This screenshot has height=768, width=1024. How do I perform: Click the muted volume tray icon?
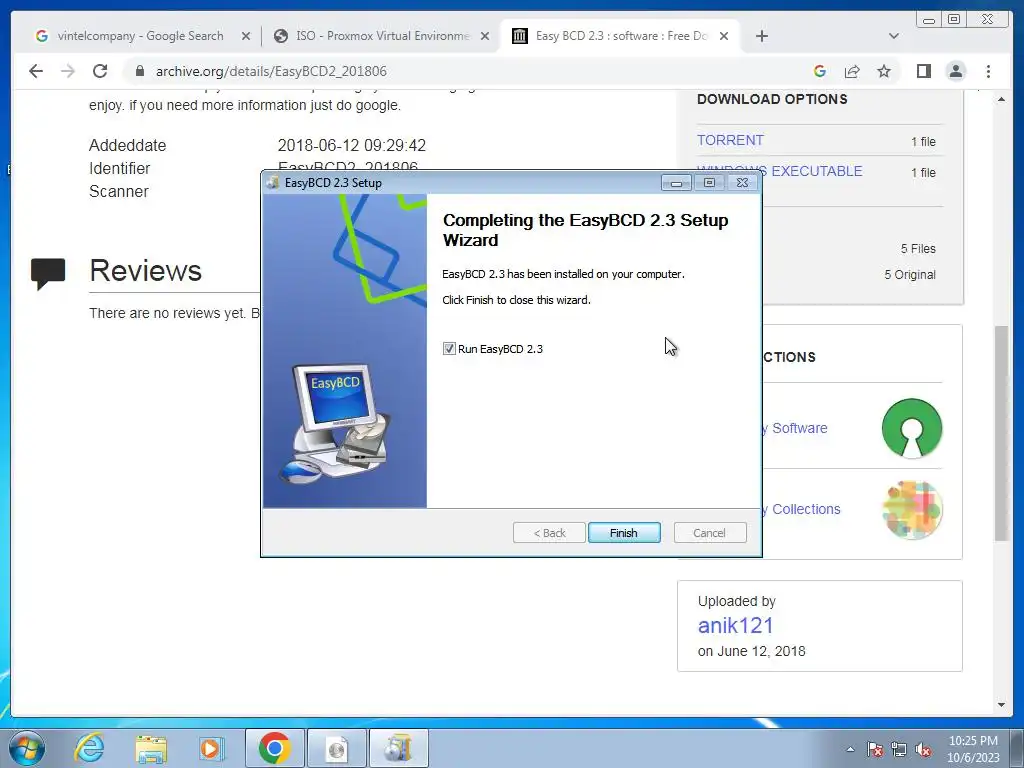pyautogui.click(x=923, y=749)
